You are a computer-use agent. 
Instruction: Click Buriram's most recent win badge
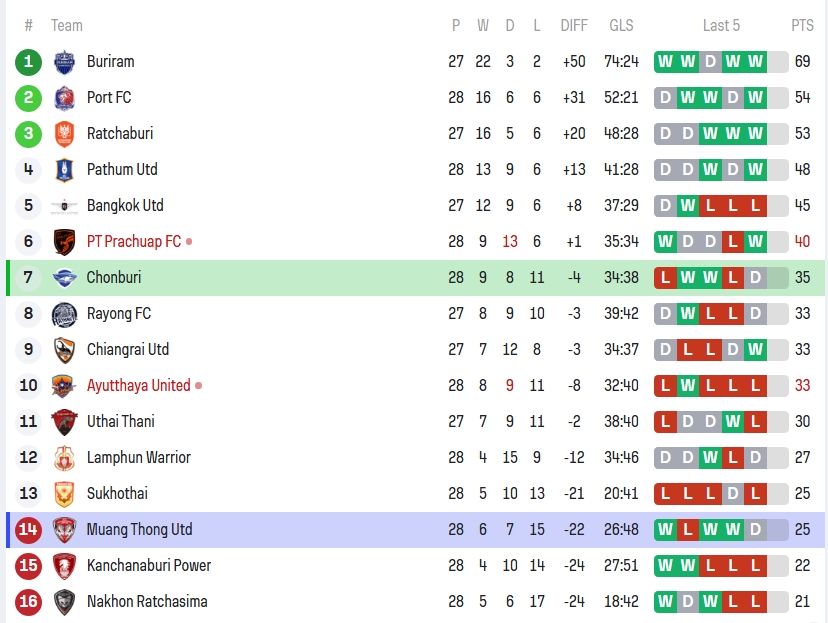click(755, 61)
